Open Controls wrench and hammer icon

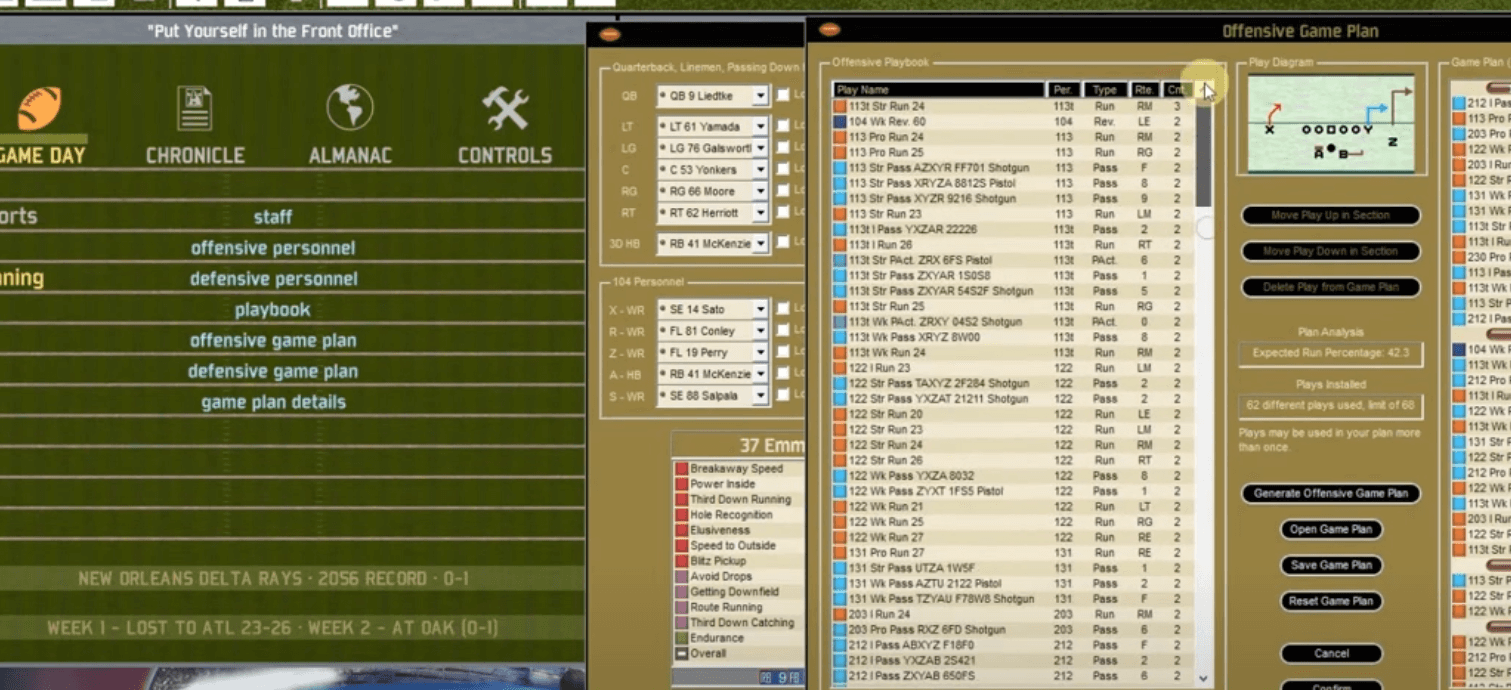tap(505, 108)
